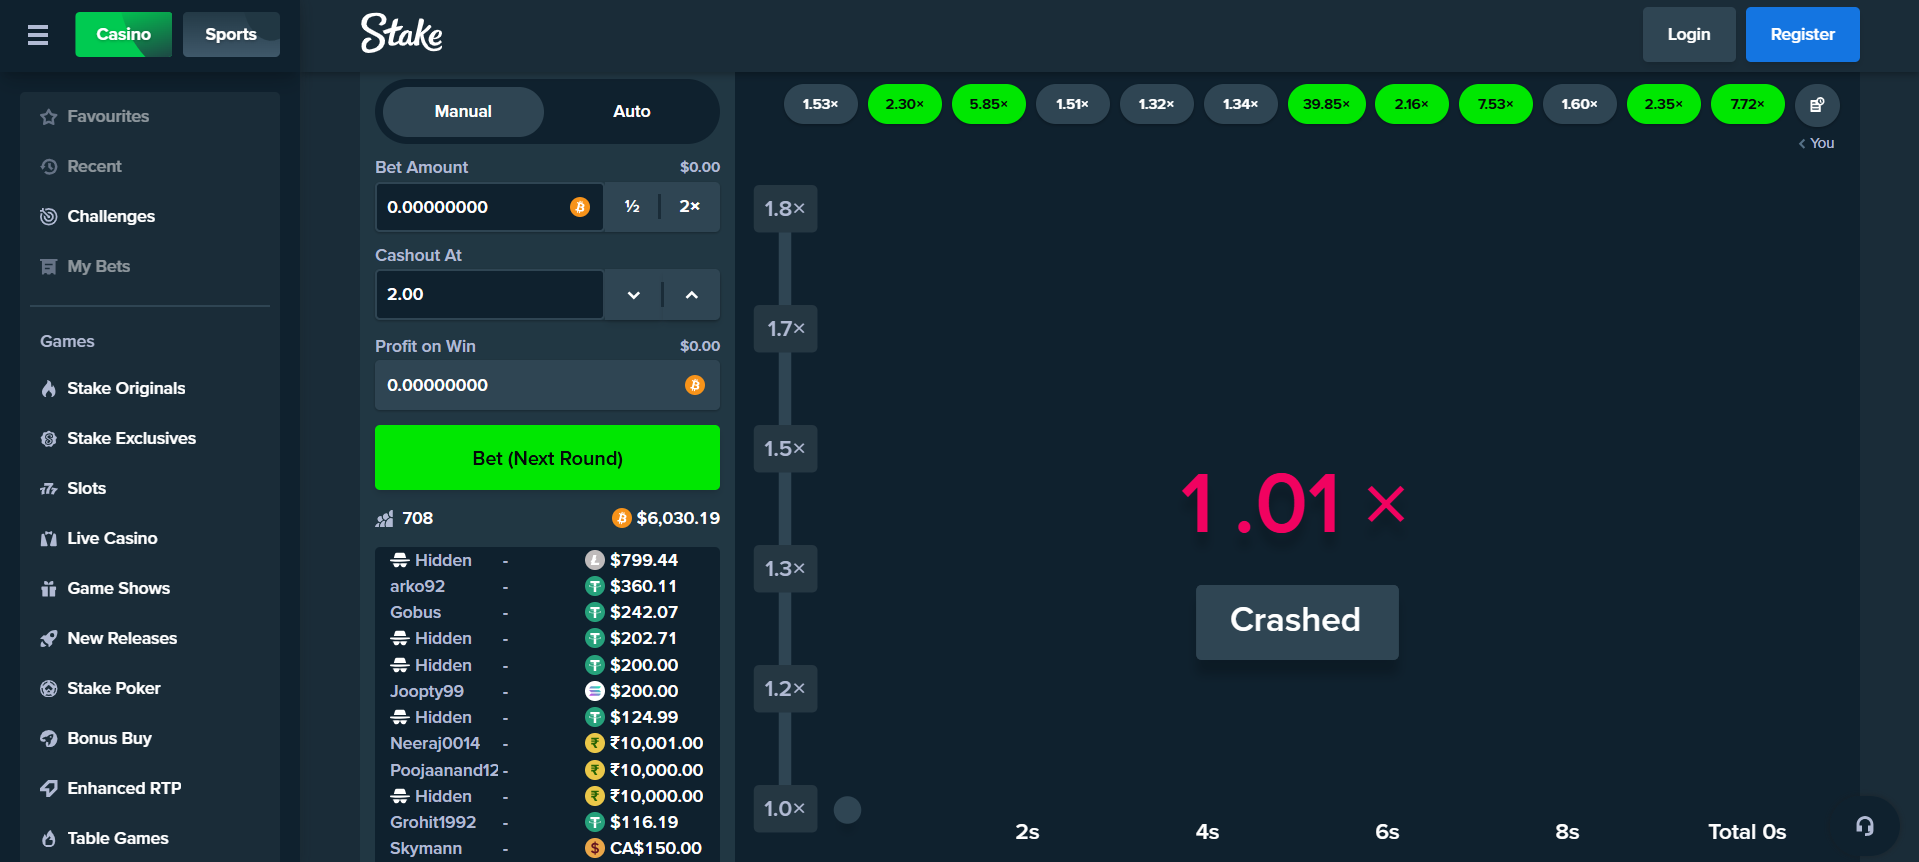Click the 1.53× history result pill
The width and height of the screenshot is (1919, 862).
[820, 105]
